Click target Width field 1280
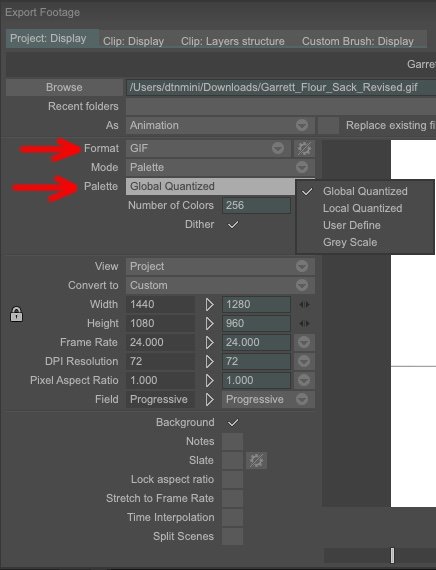Viewport: 436px width, 570px height. [256, 305]
